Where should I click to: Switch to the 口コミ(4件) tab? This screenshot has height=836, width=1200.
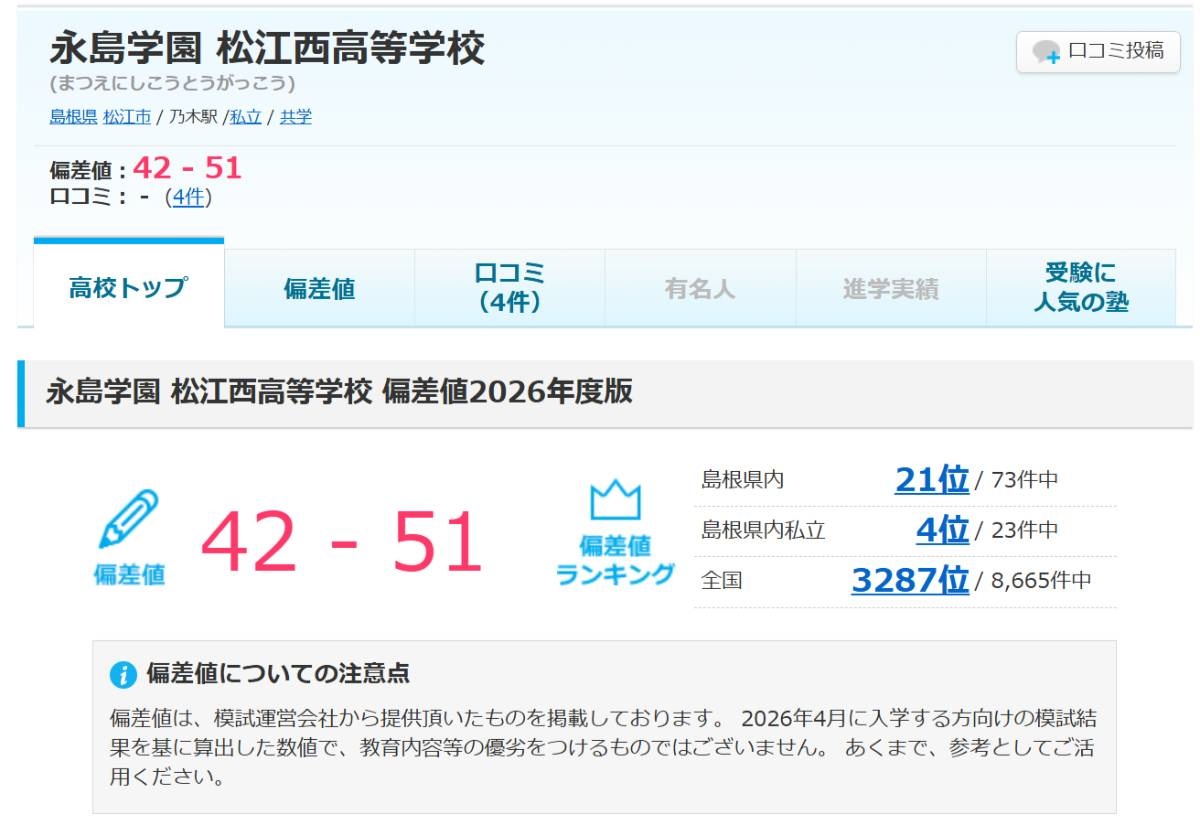(x=509, y=288)
